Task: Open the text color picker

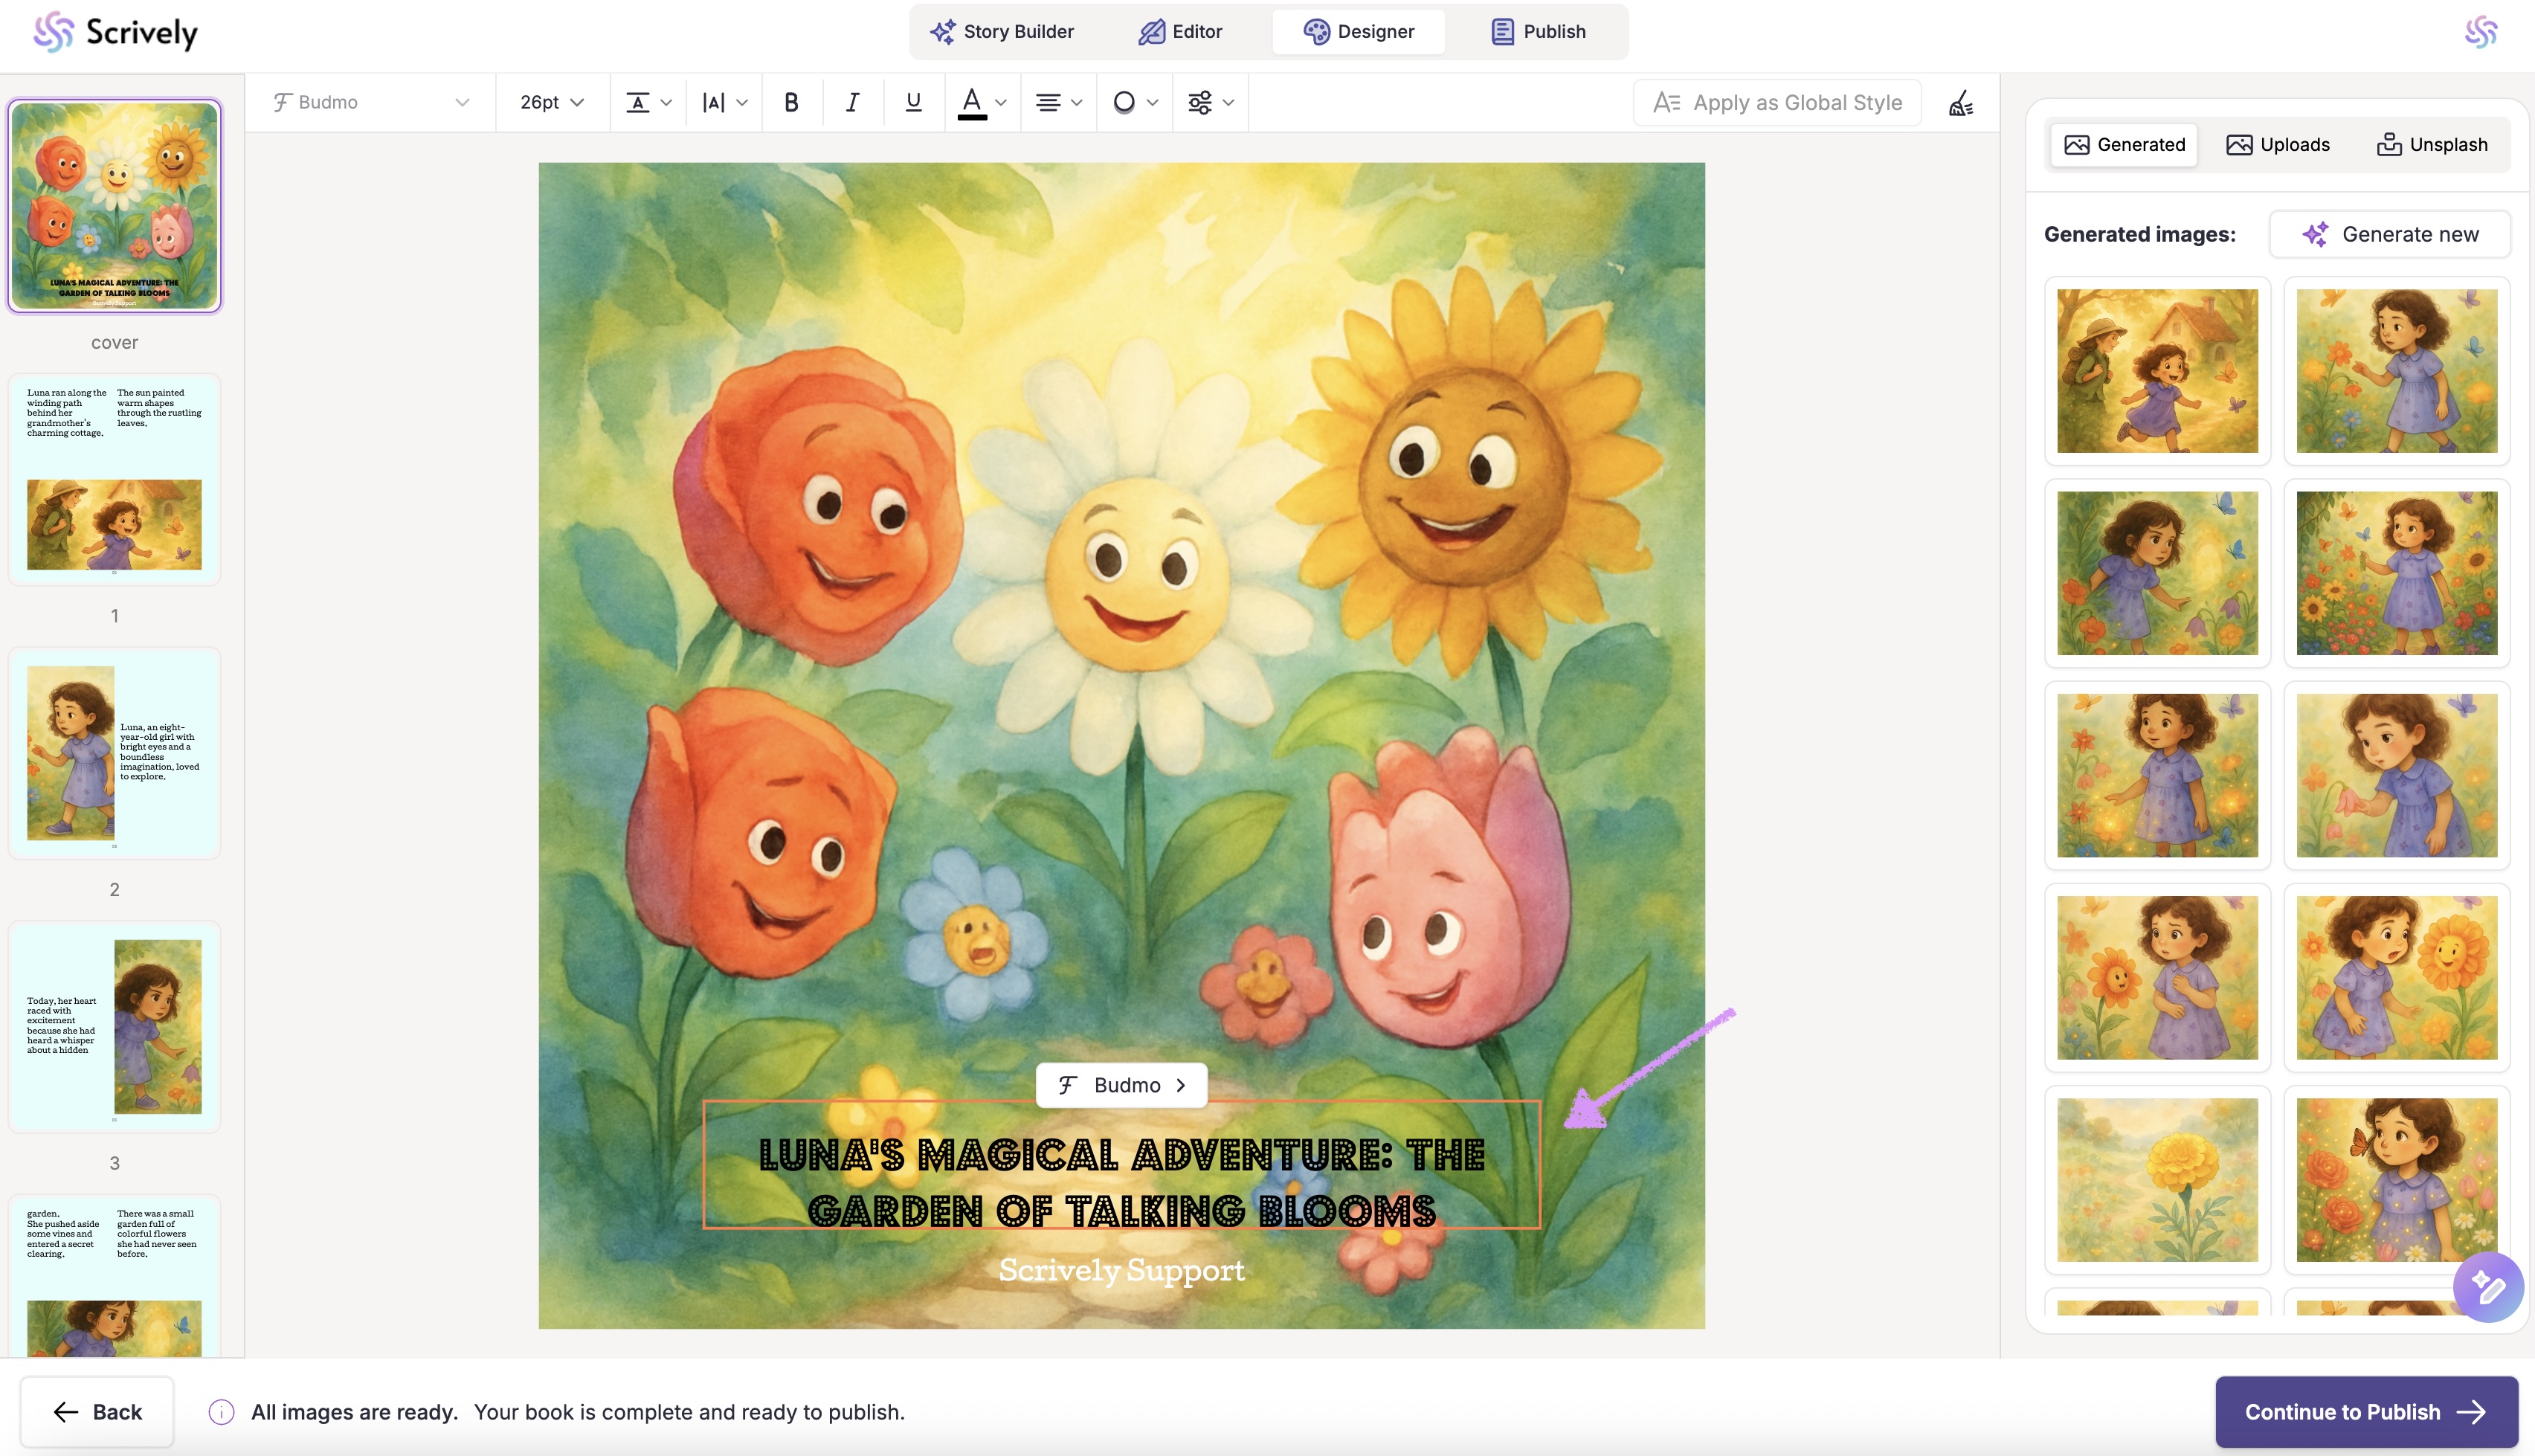Action: pyautogui.click(x=981, y=102)
